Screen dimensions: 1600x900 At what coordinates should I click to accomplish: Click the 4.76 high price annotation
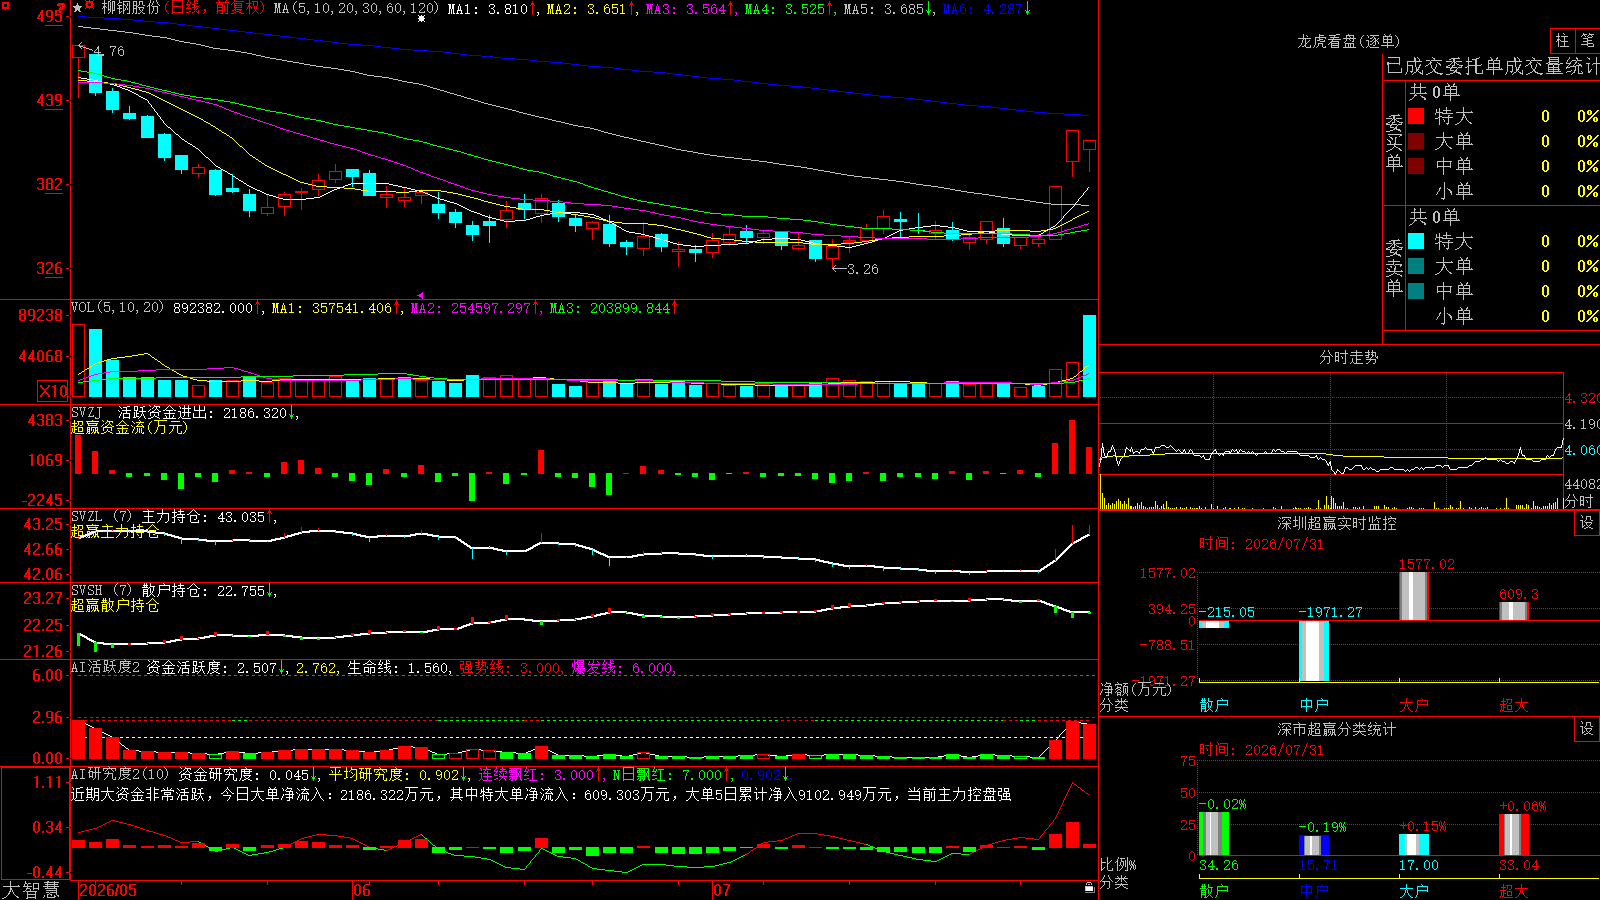click(x=109, y=51)
